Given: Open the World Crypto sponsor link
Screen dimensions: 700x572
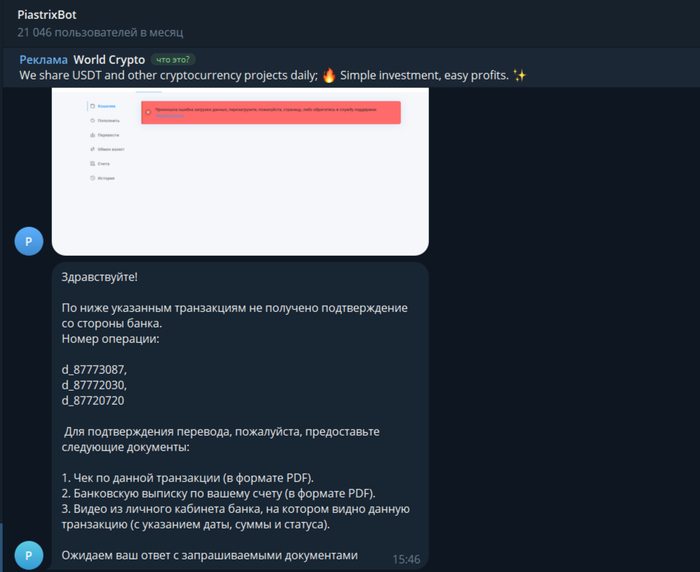Looking at the screenshot, I should pyautogui.click(x=109, y=59).
